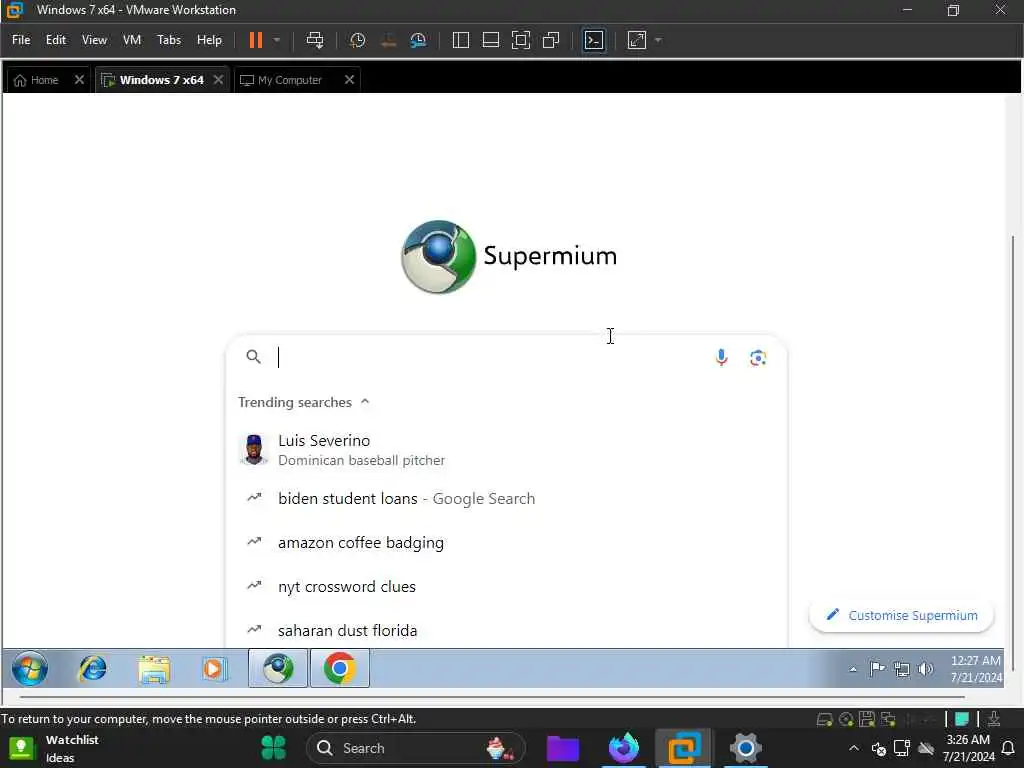Open Win7 network tray icon
This screenshot has height=768, width=1024.
pos(902,669)
